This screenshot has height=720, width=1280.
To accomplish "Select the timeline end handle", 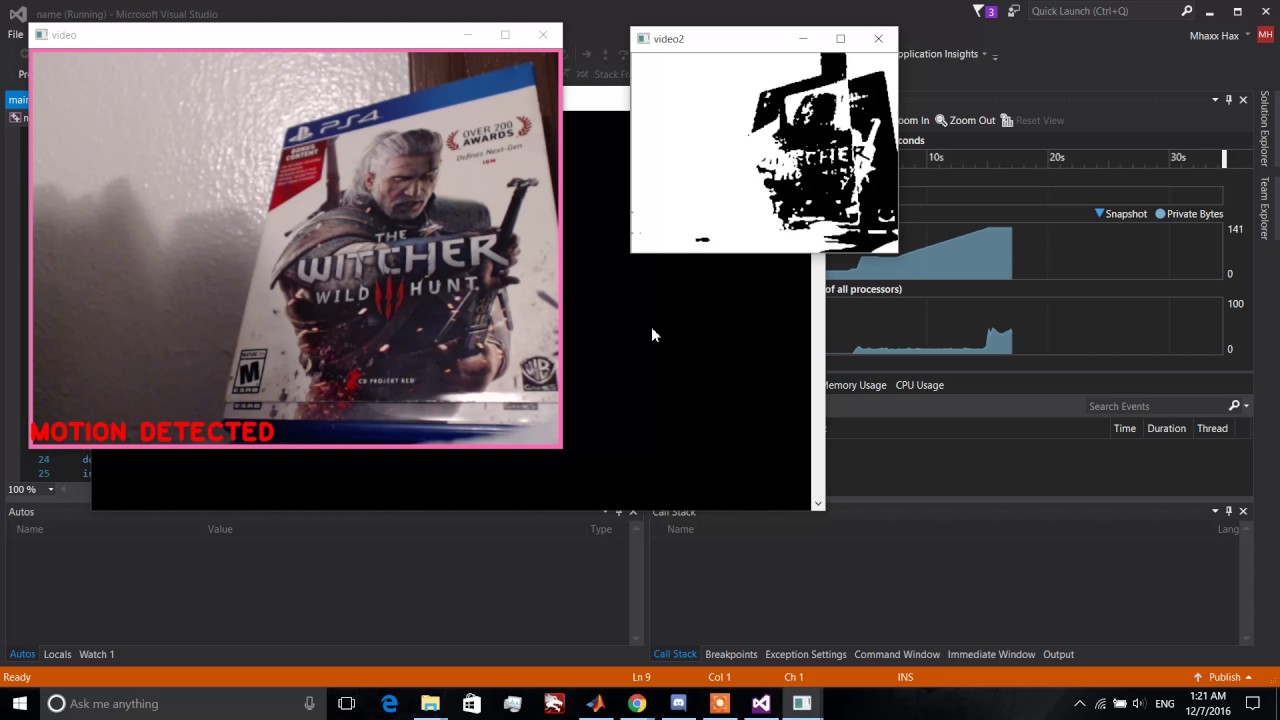I will (x=1224, y=159).
